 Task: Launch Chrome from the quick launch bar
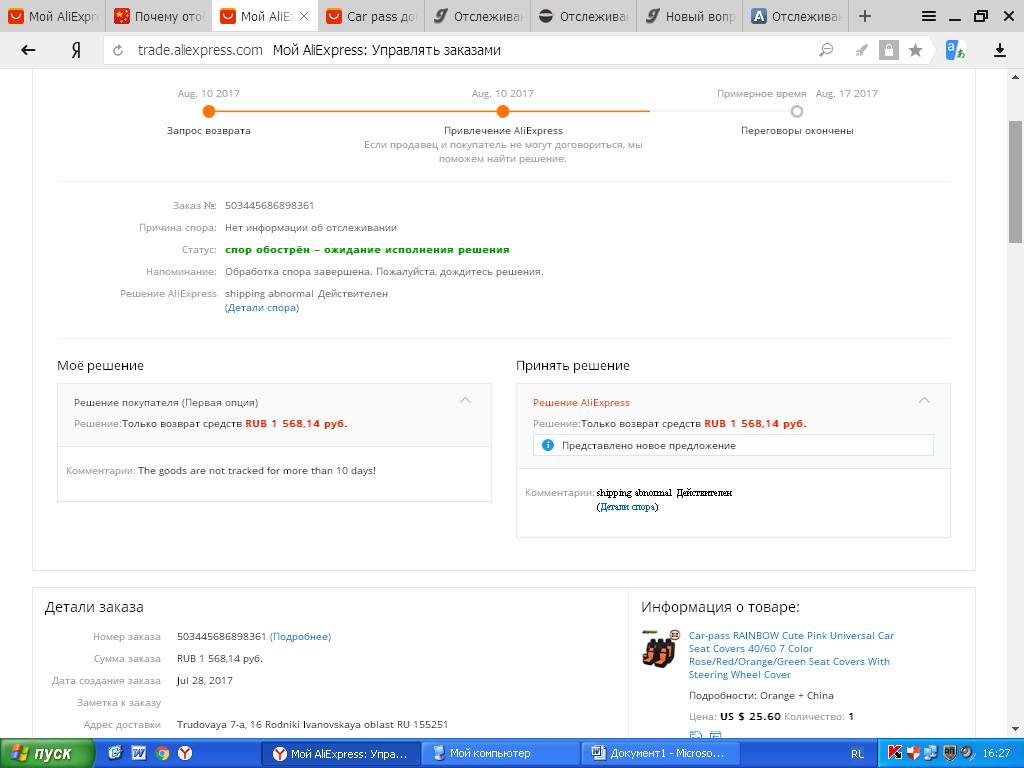162,753
